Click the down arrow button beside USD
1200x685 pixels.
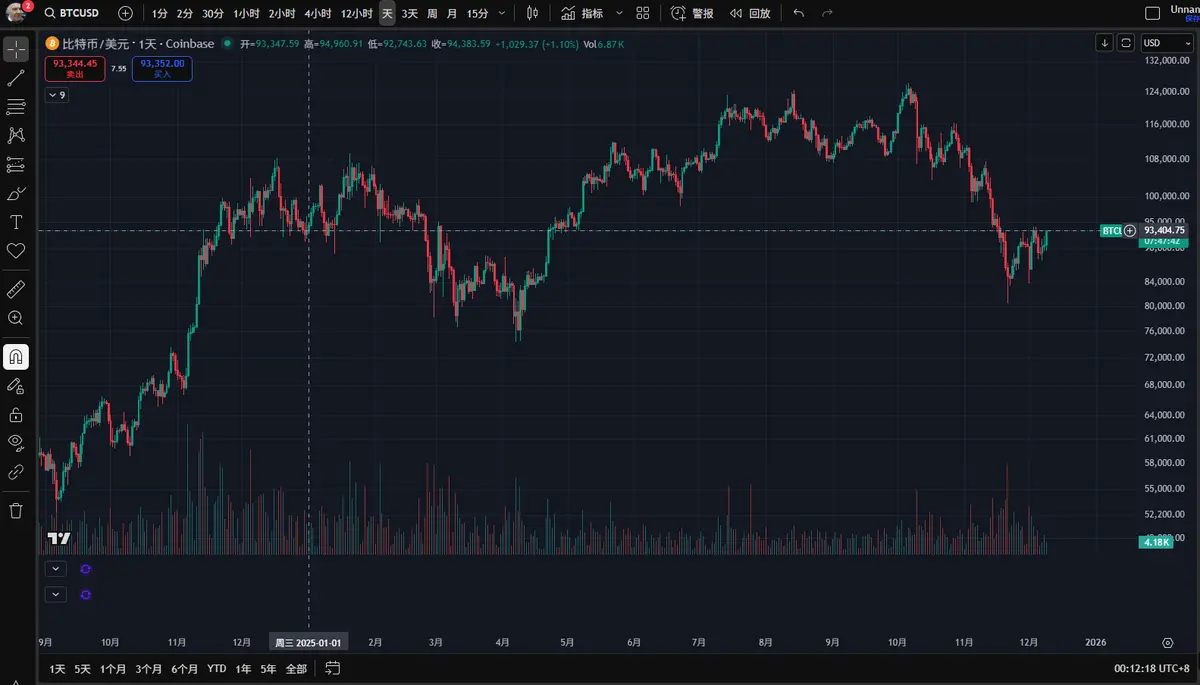click(1104, 43)
